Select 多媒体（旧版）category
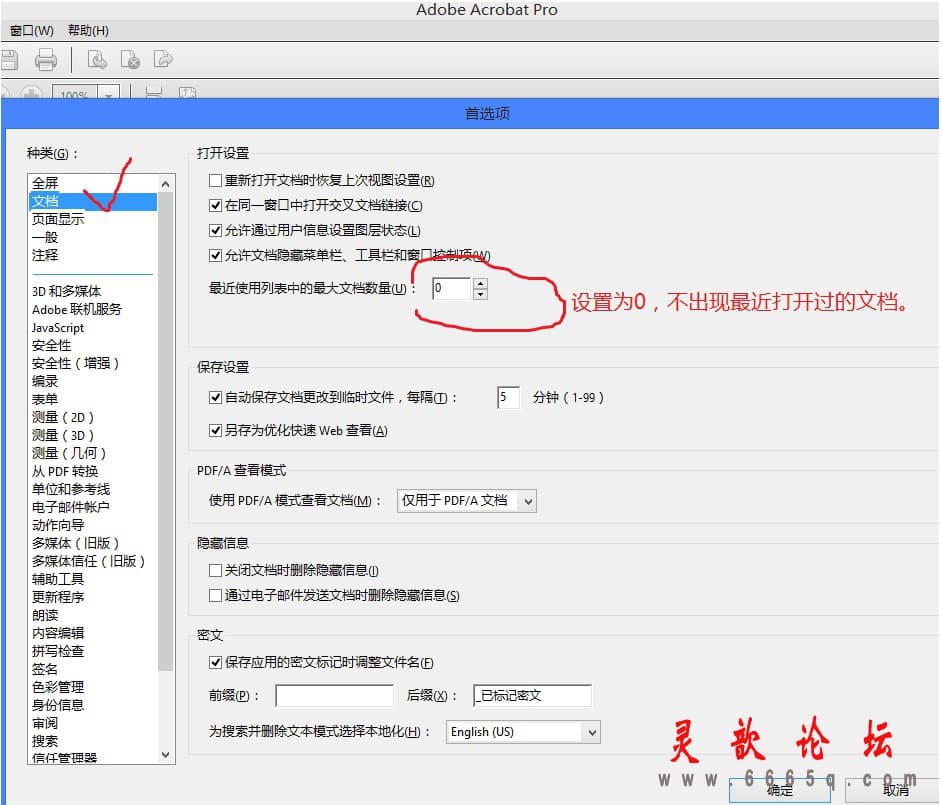This screenshot has height=805, width=942. coord(76,543)
